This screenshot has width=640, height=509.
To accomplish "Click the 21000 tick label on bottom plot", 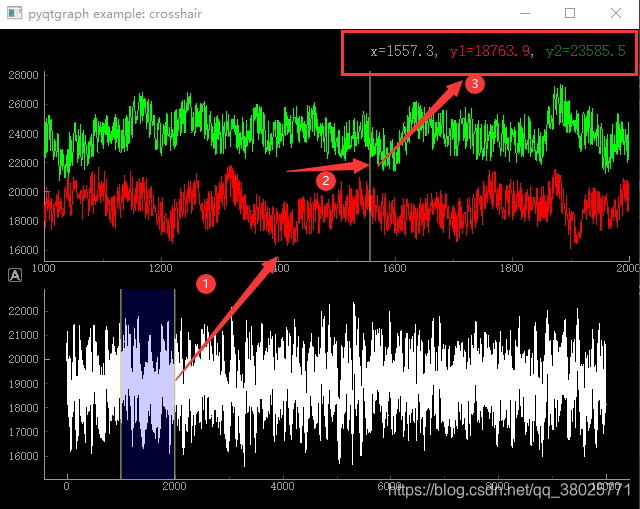I will [23, 335].
